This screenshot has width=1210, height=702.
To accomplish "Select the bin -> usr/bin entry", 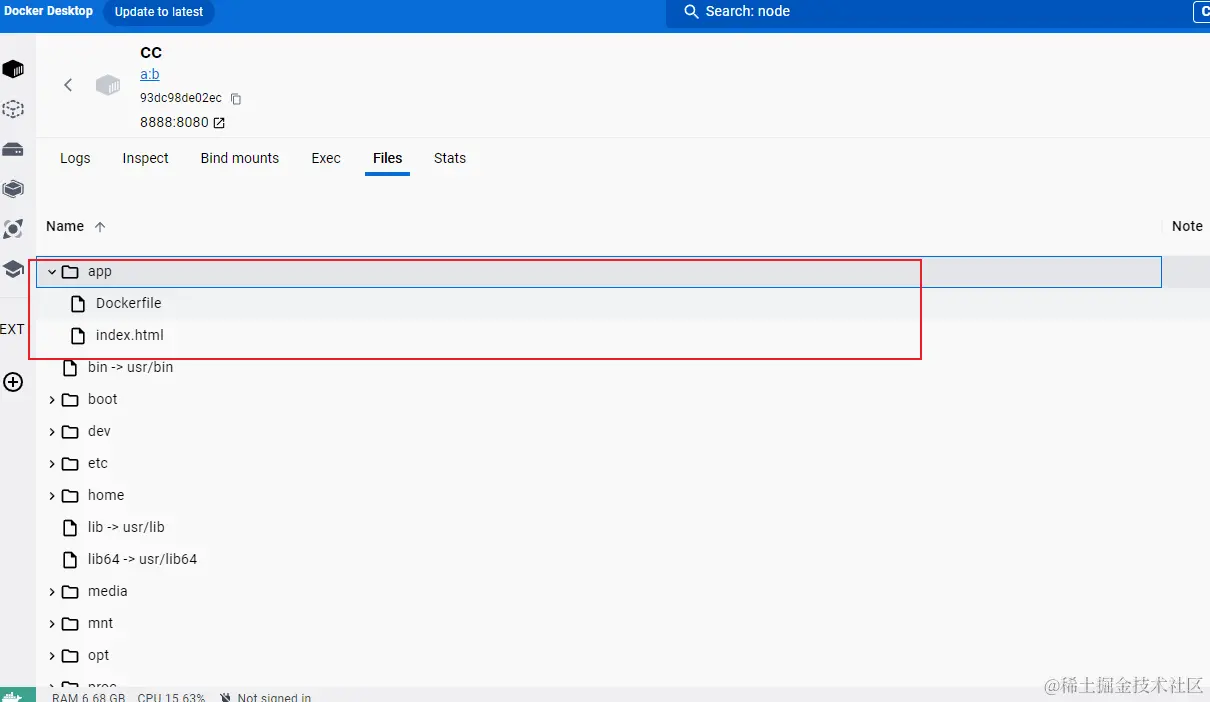I will 130,367.
